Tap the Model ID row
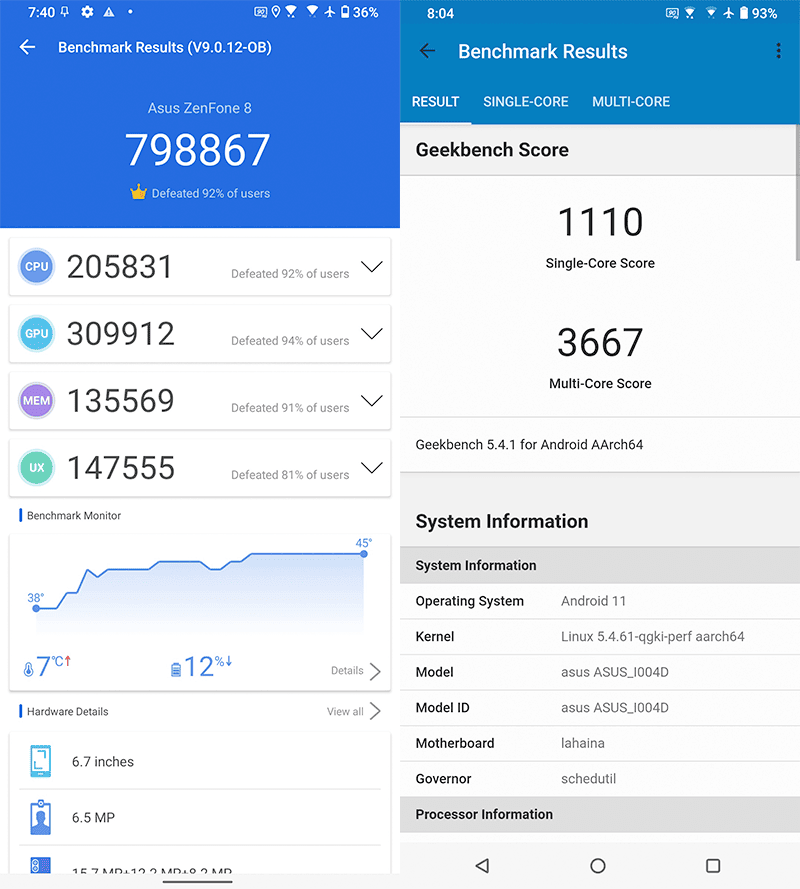 click(600, 708)
